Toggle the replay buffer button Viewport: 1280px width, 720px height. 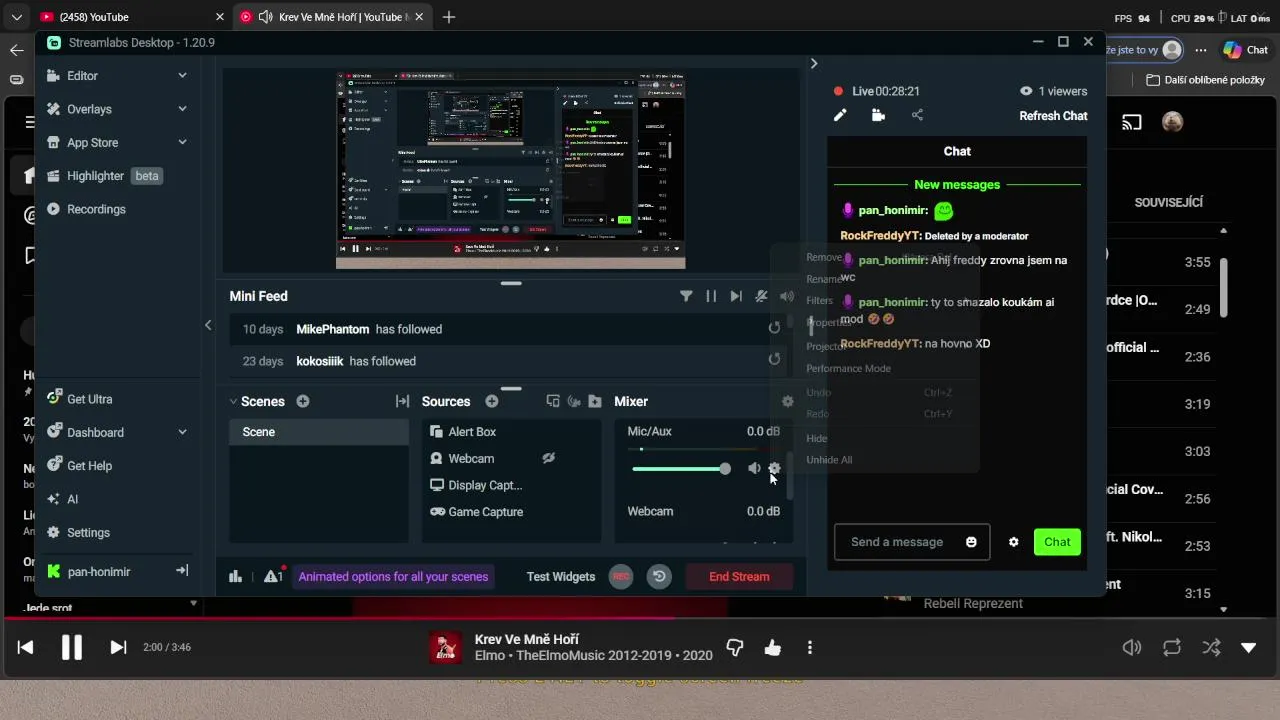pos(659,576)
